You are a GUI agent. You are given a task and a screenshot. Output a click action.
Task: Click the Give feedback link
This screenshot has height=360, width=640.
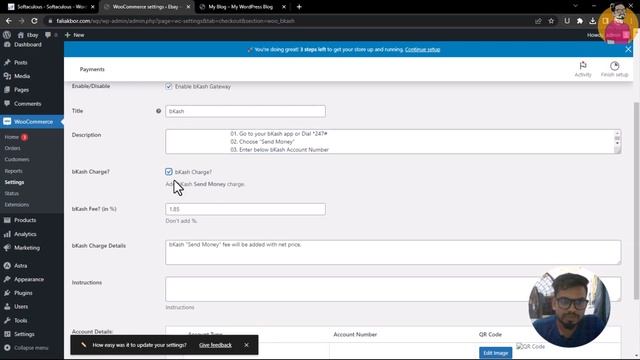click(215, 345)
